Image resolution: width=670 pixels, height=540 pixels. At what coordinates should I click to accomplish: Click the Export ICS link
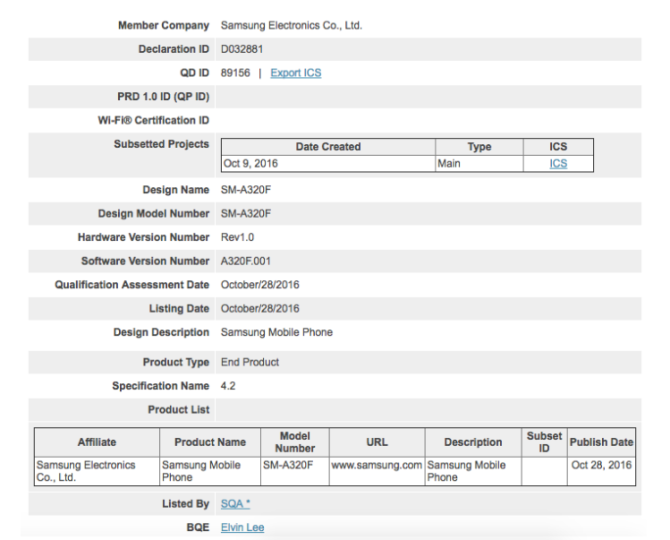pyautogui.click(x=296, y=73)
